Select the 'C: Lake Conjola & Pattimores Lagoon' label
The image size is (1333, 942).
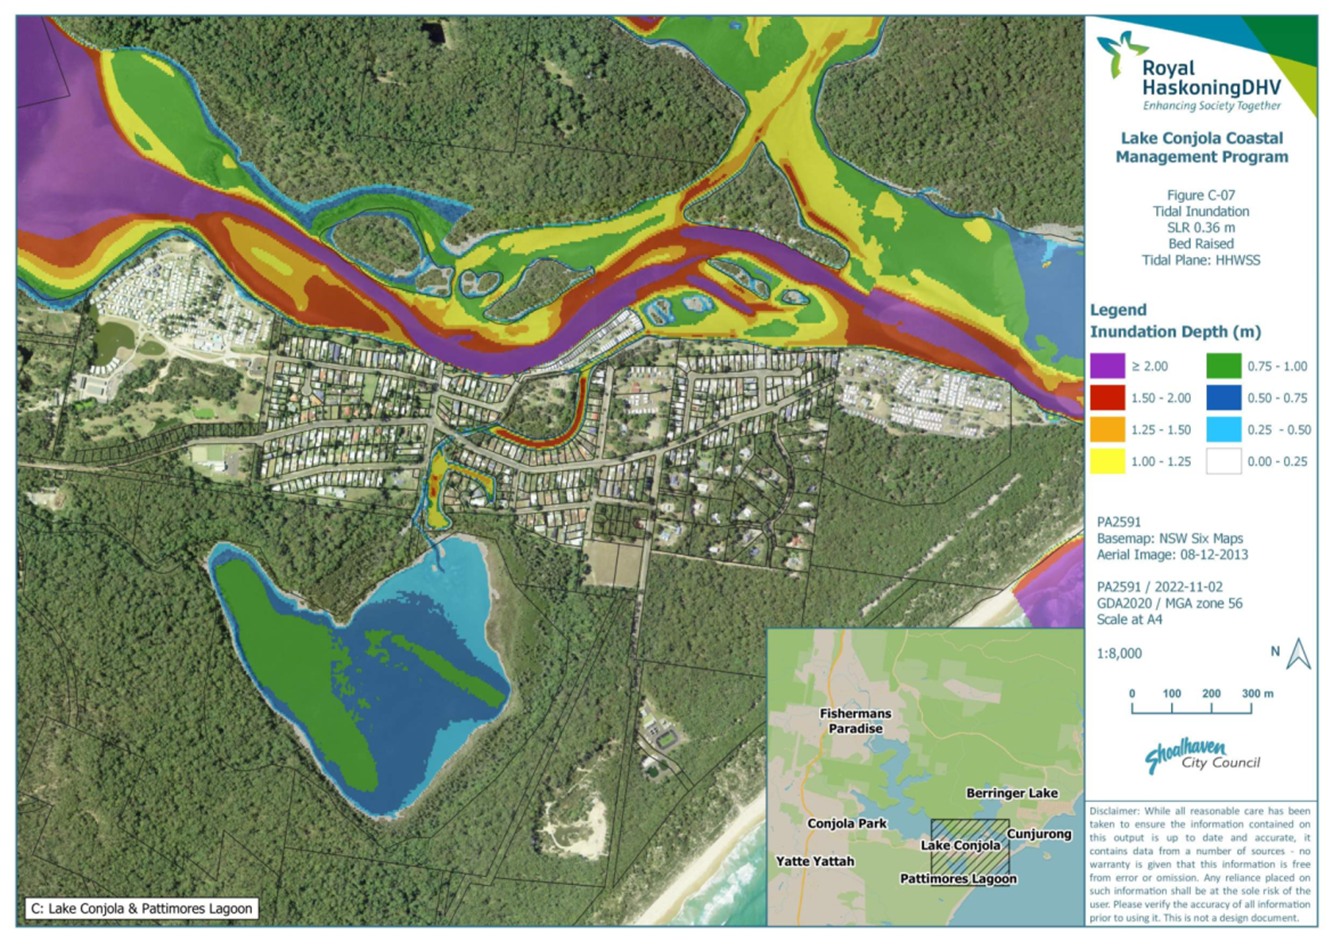tap(141, 909)
